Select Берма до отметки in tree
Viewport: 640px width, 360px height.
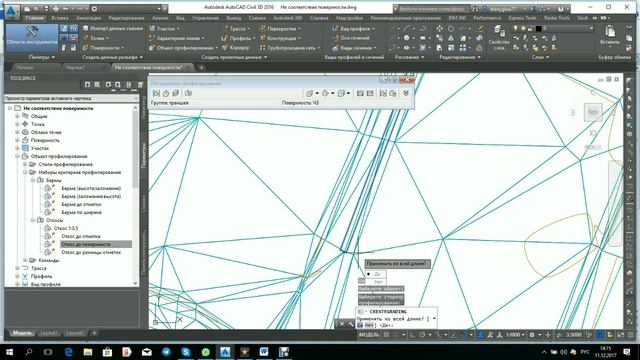point(81,204)
